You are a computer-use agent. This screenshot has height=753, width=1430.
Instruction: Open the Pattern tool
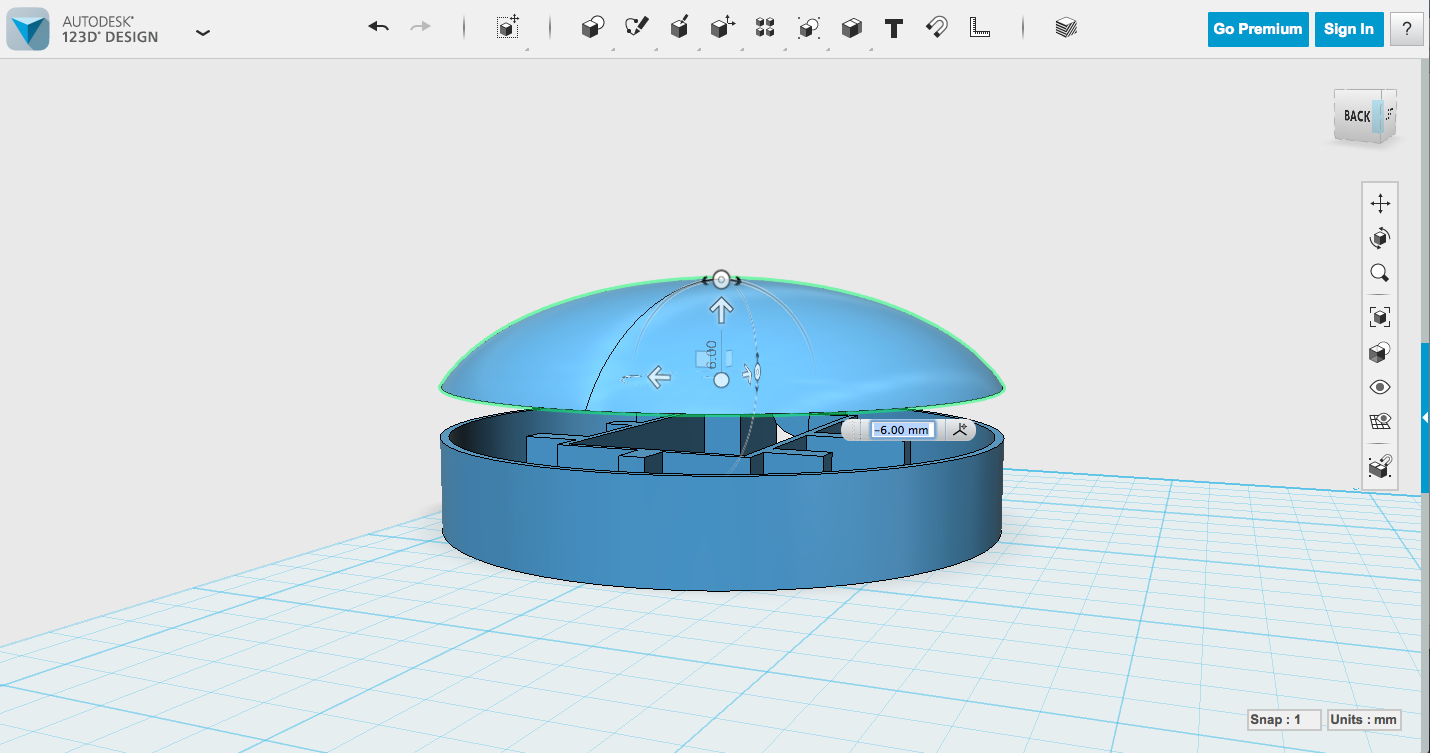tap(764, 27)
